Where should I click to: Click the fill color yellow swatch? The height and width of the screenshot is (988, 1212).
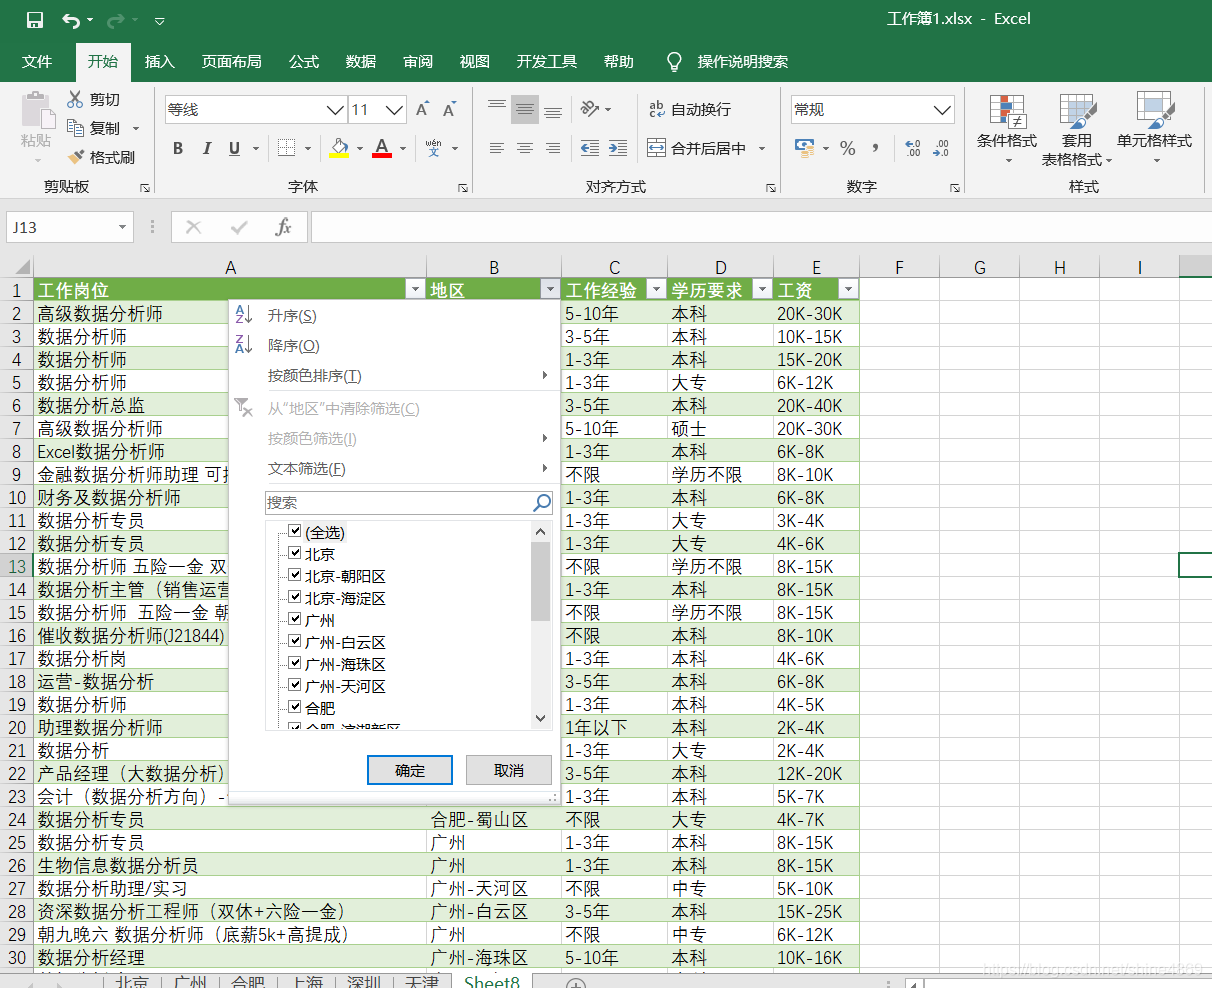pyautogui.click(x=339, y=148)
